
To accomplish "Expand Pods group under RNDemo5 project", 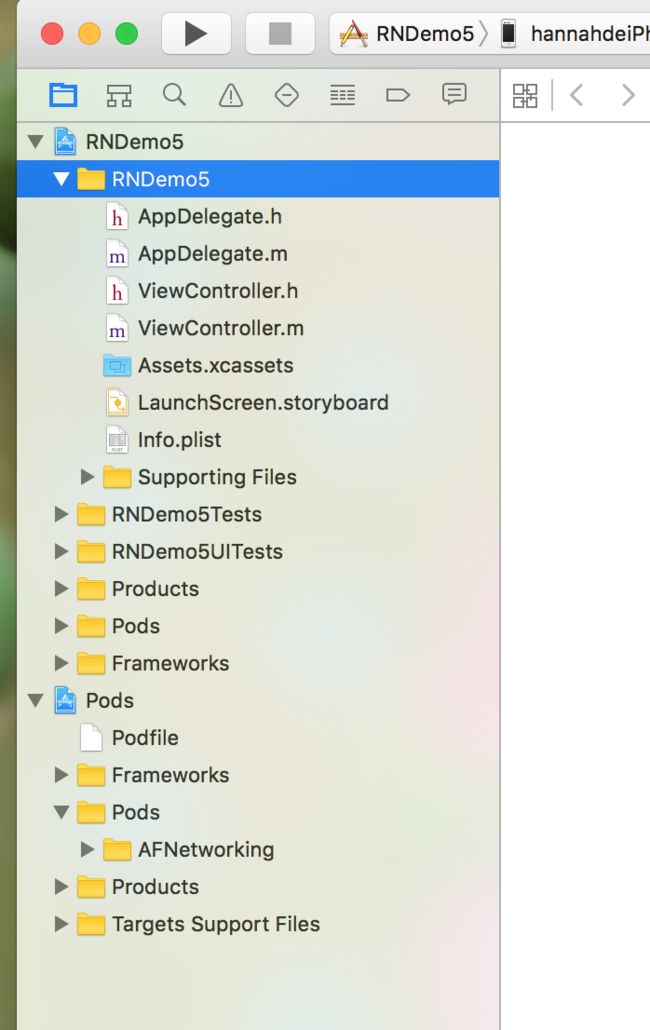I will pyautogui.click(x=61, y=626).
